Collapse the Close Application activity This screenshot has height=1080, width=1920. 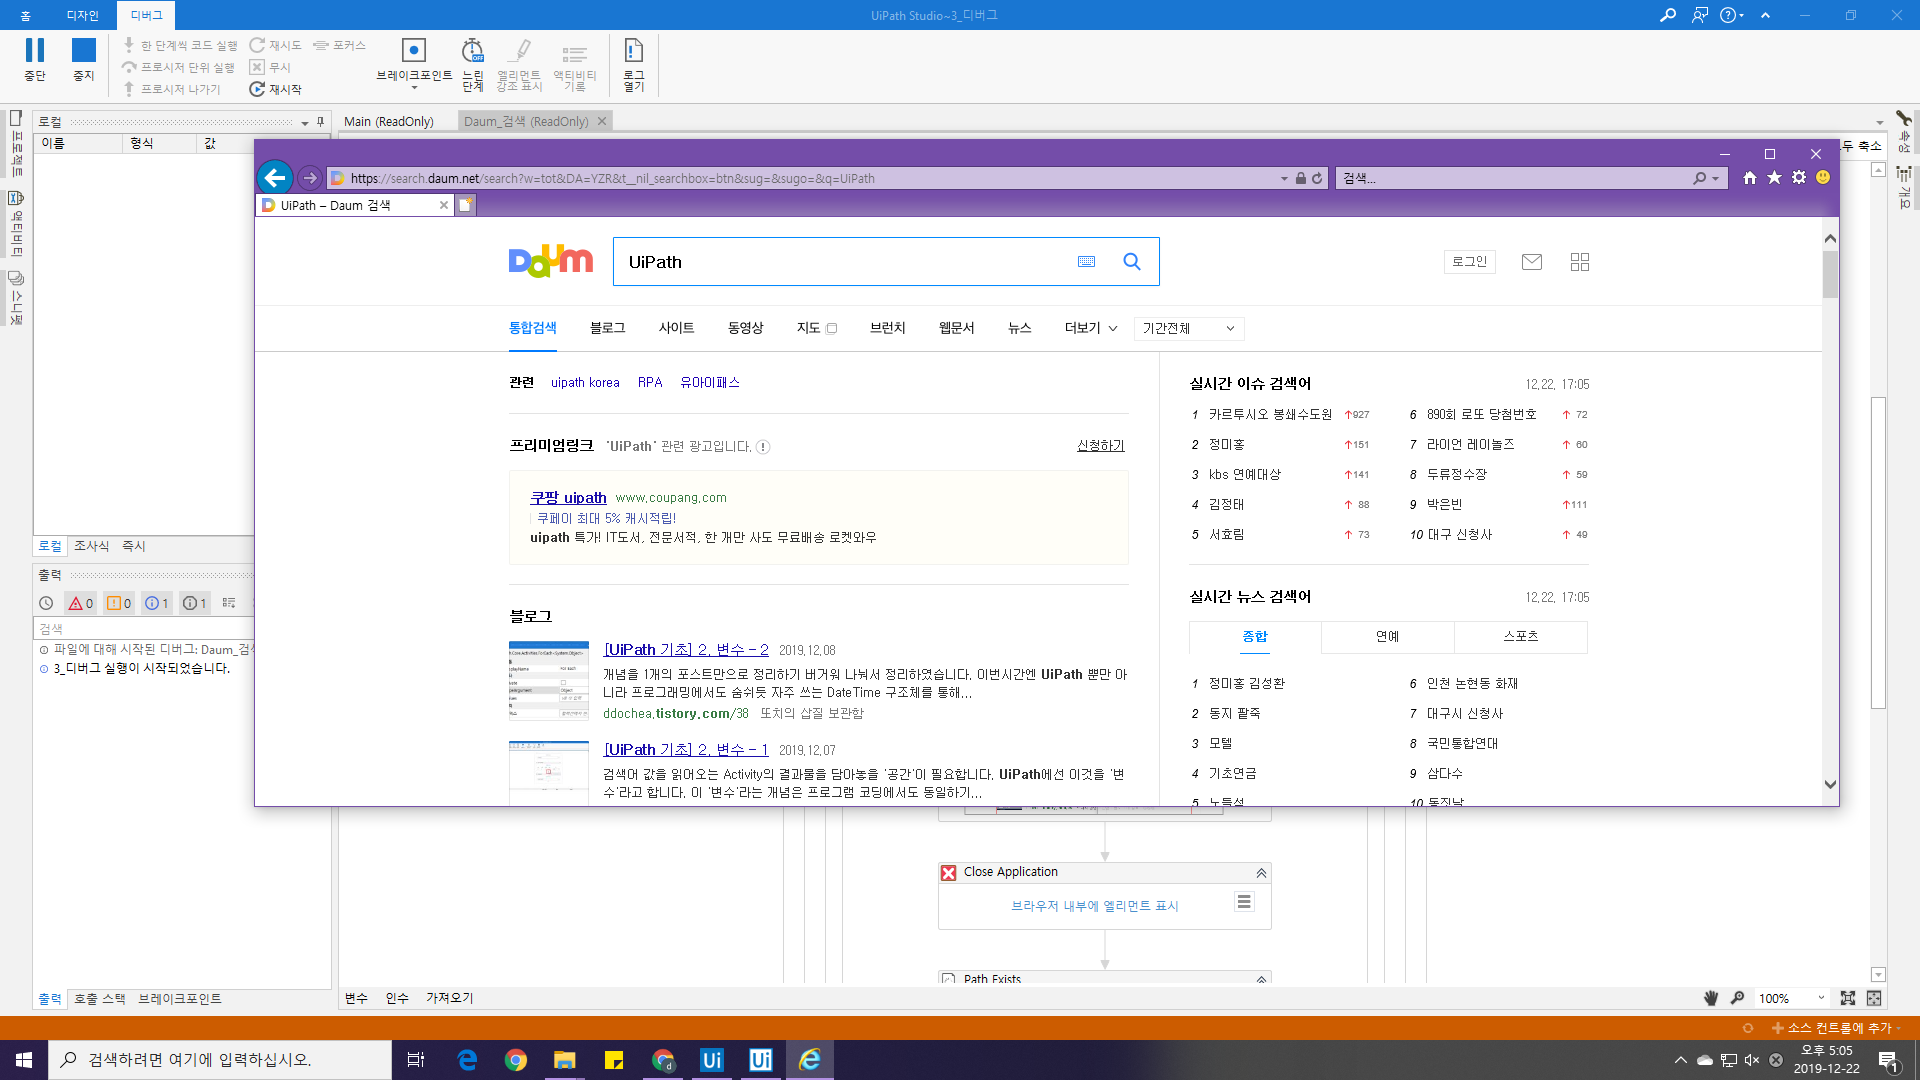[x=1261, y=873]
